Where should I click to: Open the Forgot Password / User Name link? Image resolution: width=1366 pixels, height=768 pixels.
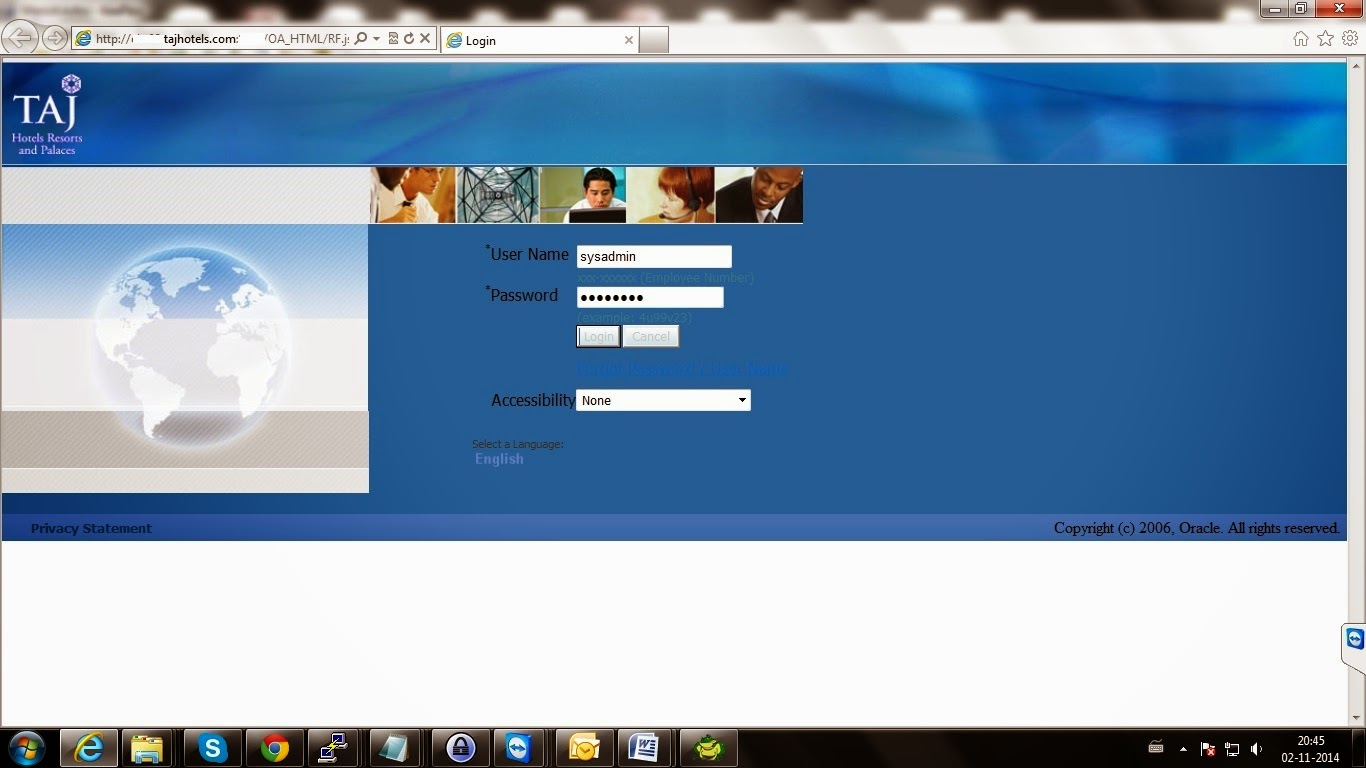coord(683,369)
